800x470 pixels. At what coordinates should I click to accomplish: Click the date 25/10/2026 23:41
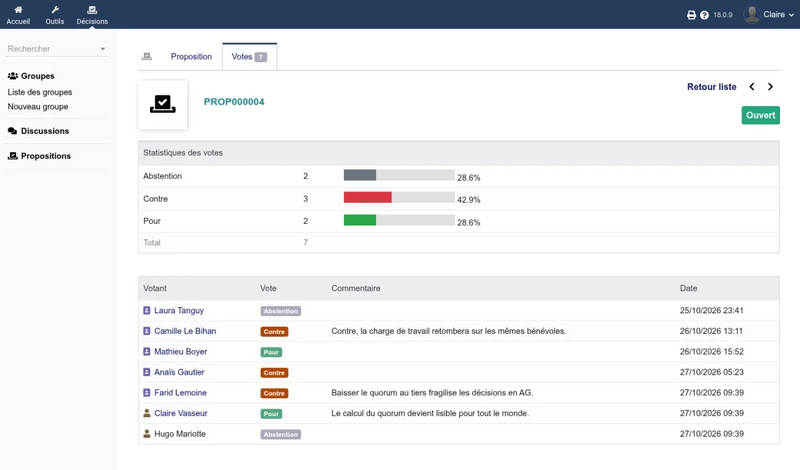point(711,310)
